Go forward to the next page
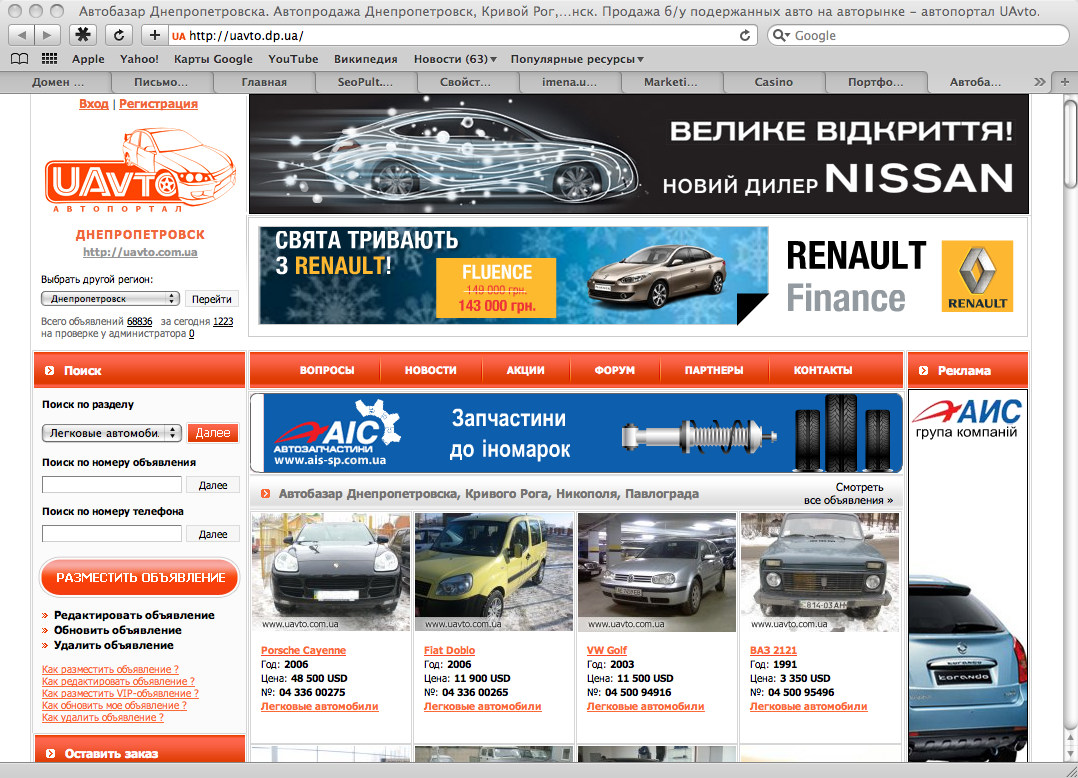Screen dimensions: 1078x778 47,35
